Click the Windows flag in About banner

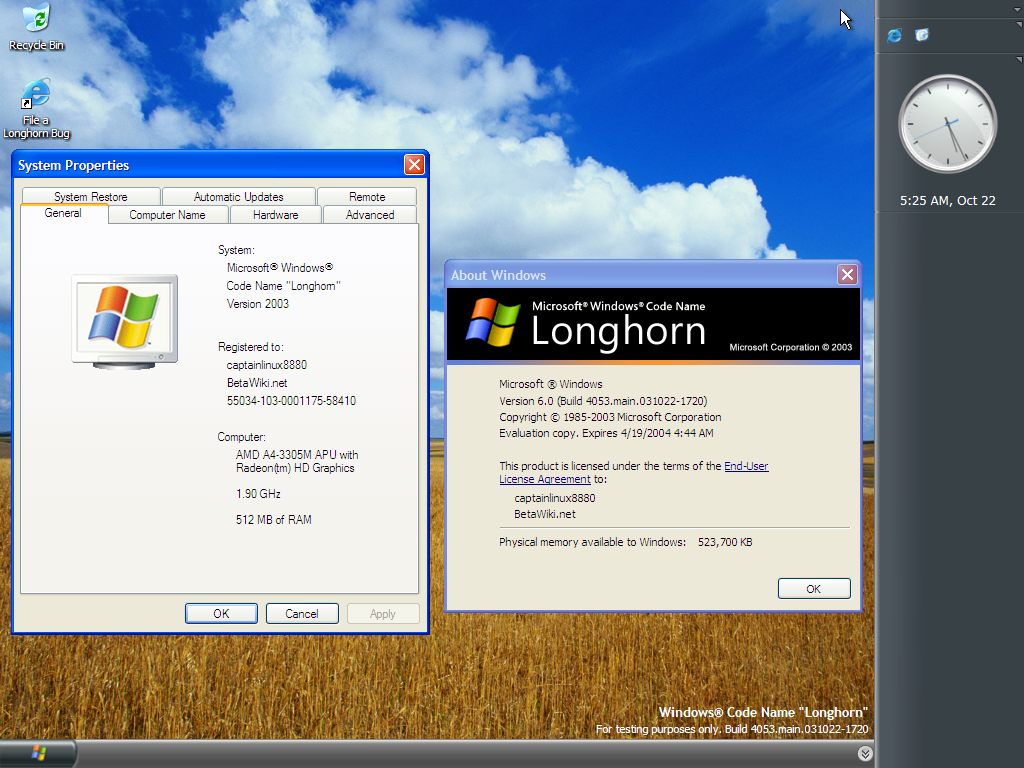pyautogui.click(x=493, y=322)
